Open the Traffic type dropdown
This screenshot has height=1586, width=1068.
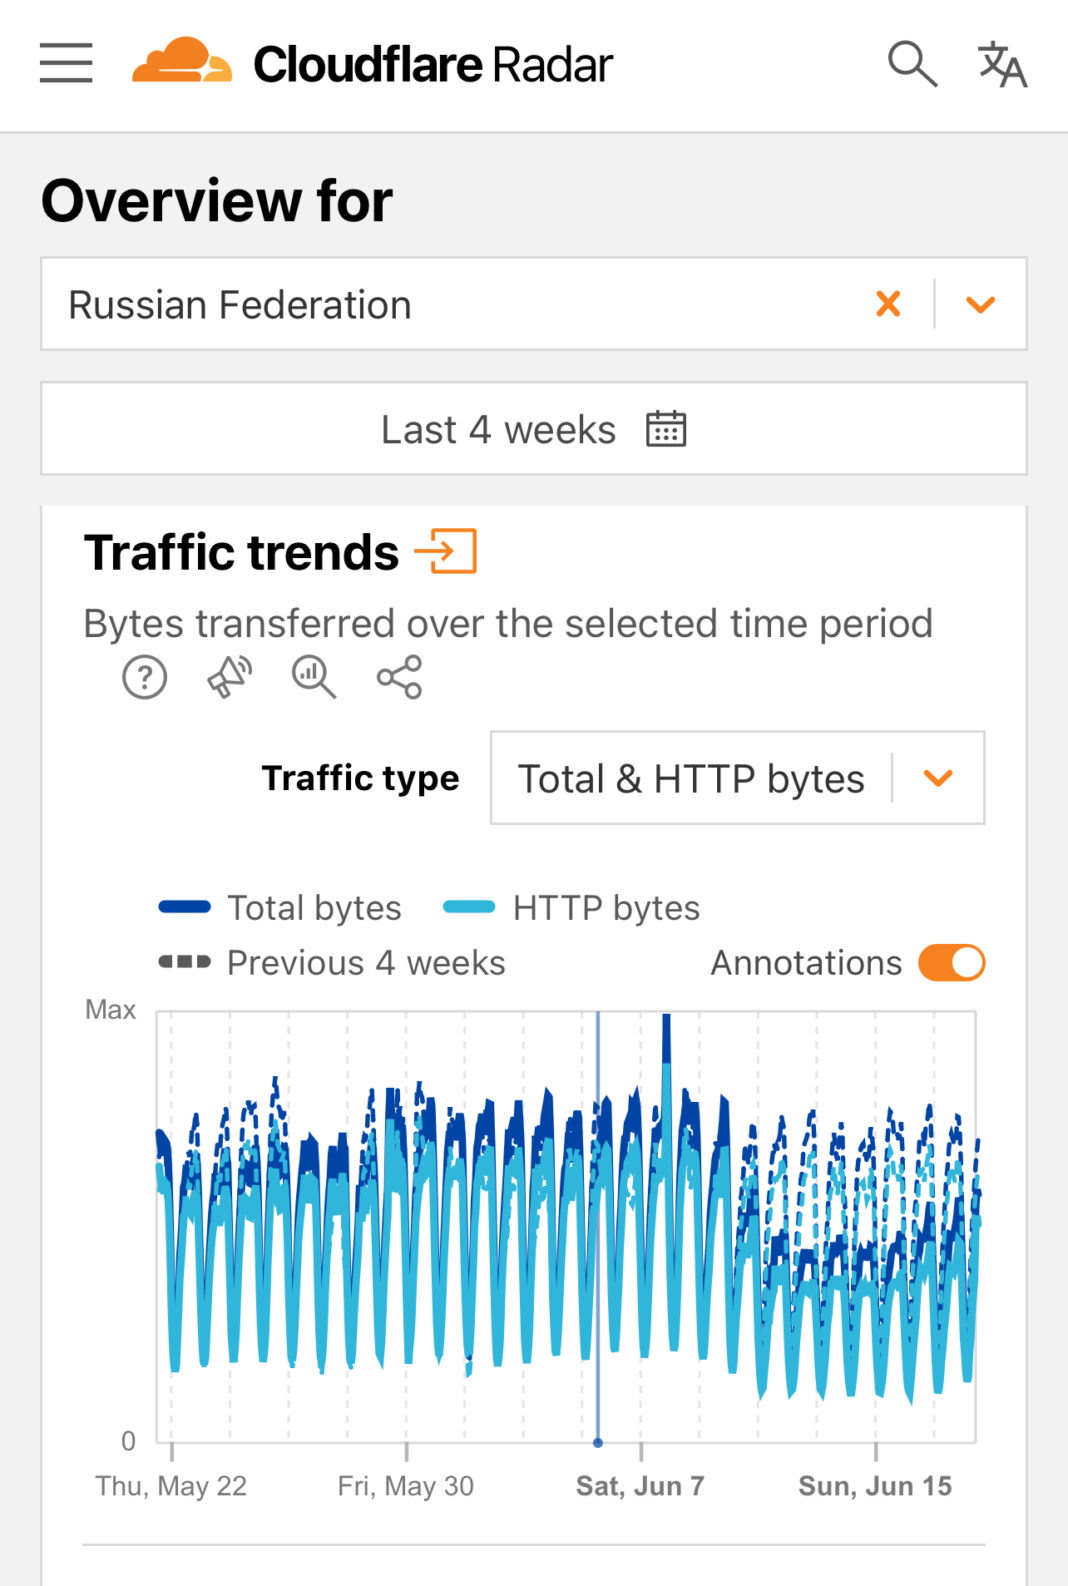(737, 778)
